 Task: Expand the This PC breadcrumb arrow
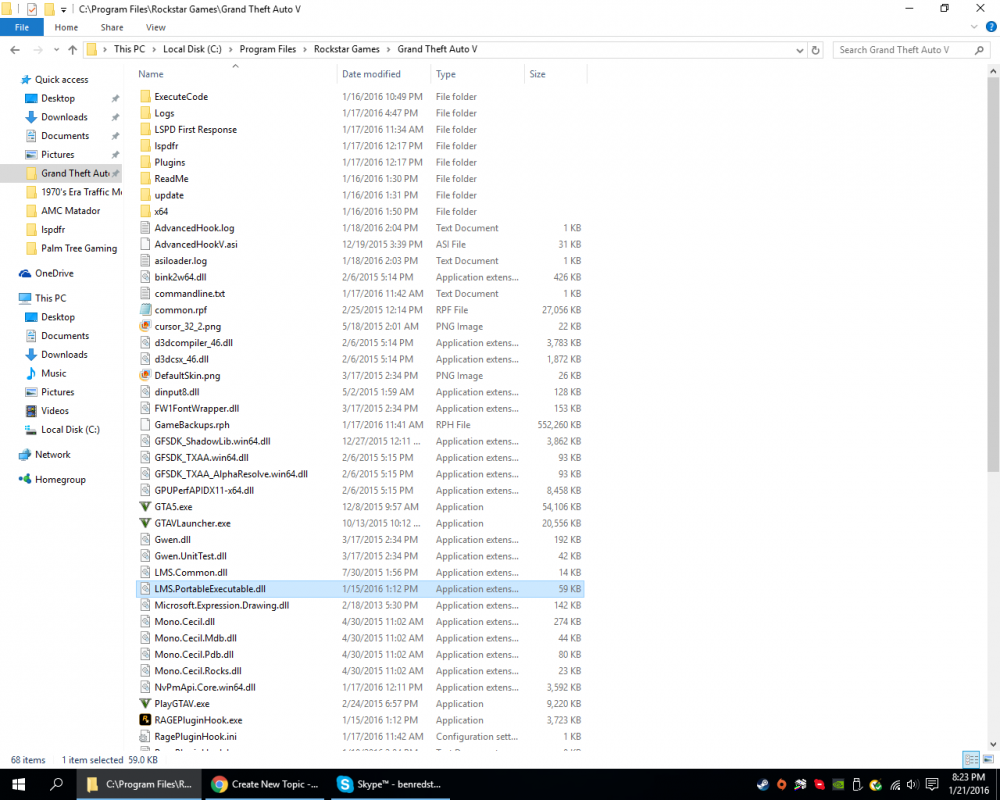coord(153,47)
